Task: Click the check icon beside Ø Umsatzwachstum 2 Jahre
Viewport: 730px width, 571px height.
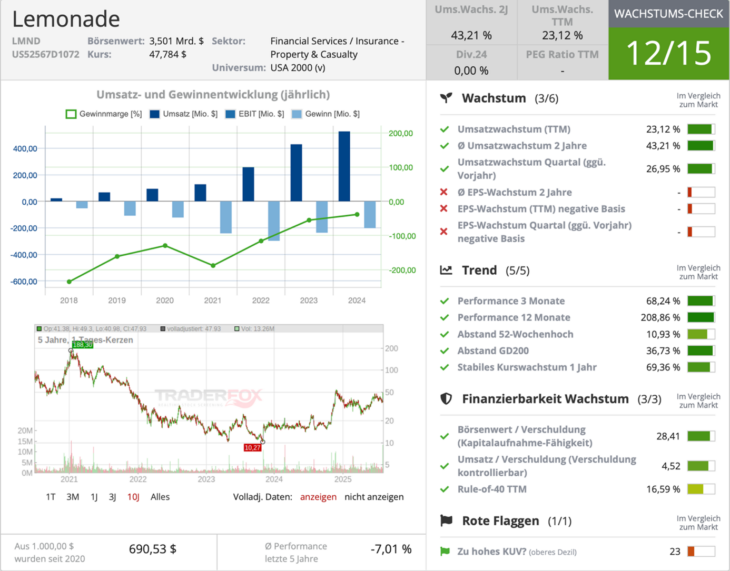Action: 444,146
